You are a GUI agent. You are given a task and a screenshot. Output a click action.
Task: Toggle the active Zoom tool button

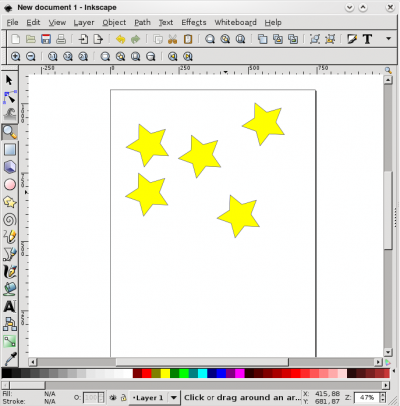[x=9, y=132]
